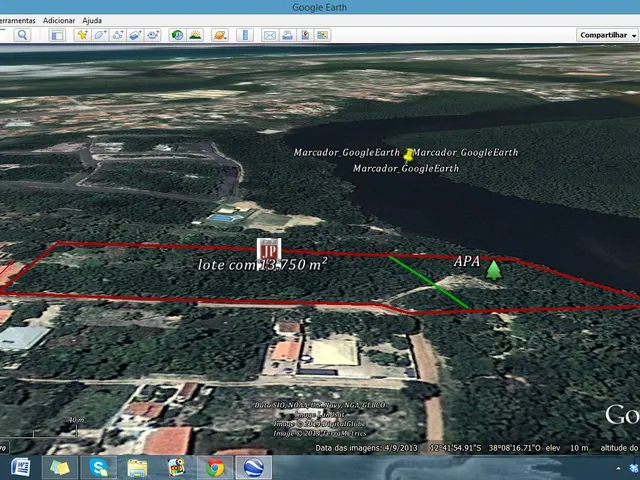Click the 'lote com 13.750 m²' label
The image size is (640, 480).
pos(262,264)
